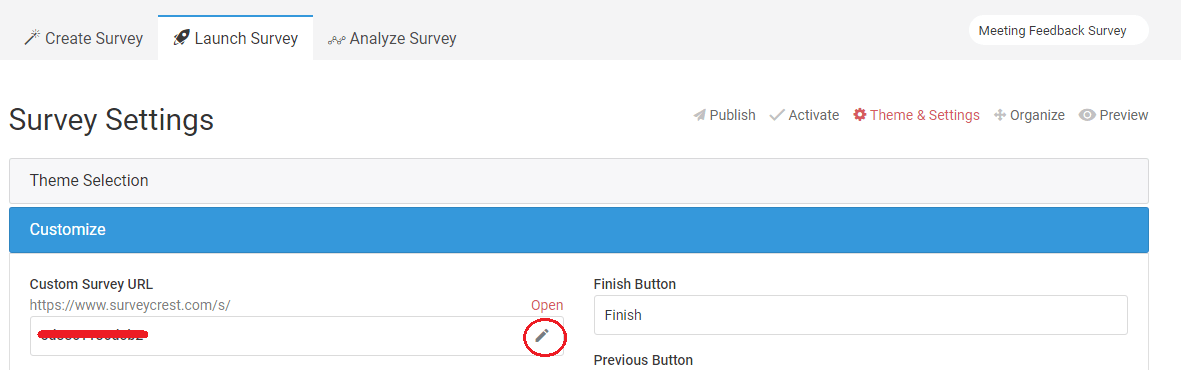Click the Activate checkmark icon
The height and width of the screenshot is (370, 1181).
coord(777,115)
